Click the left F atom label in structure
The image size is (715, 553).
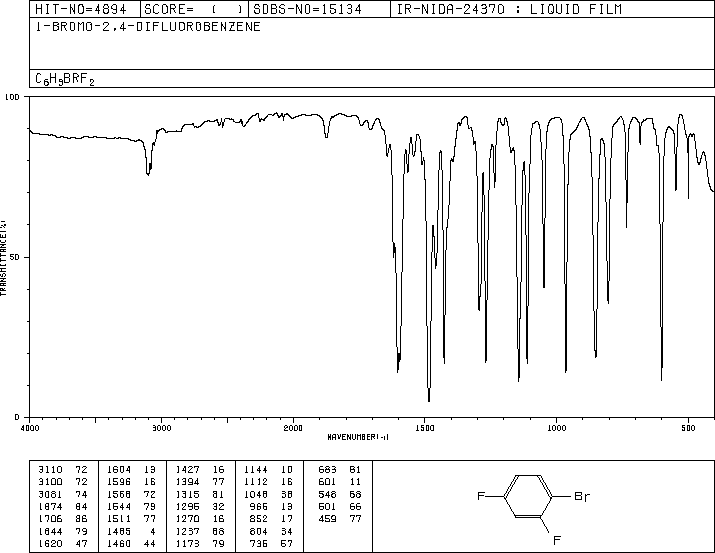pos(481,496)
